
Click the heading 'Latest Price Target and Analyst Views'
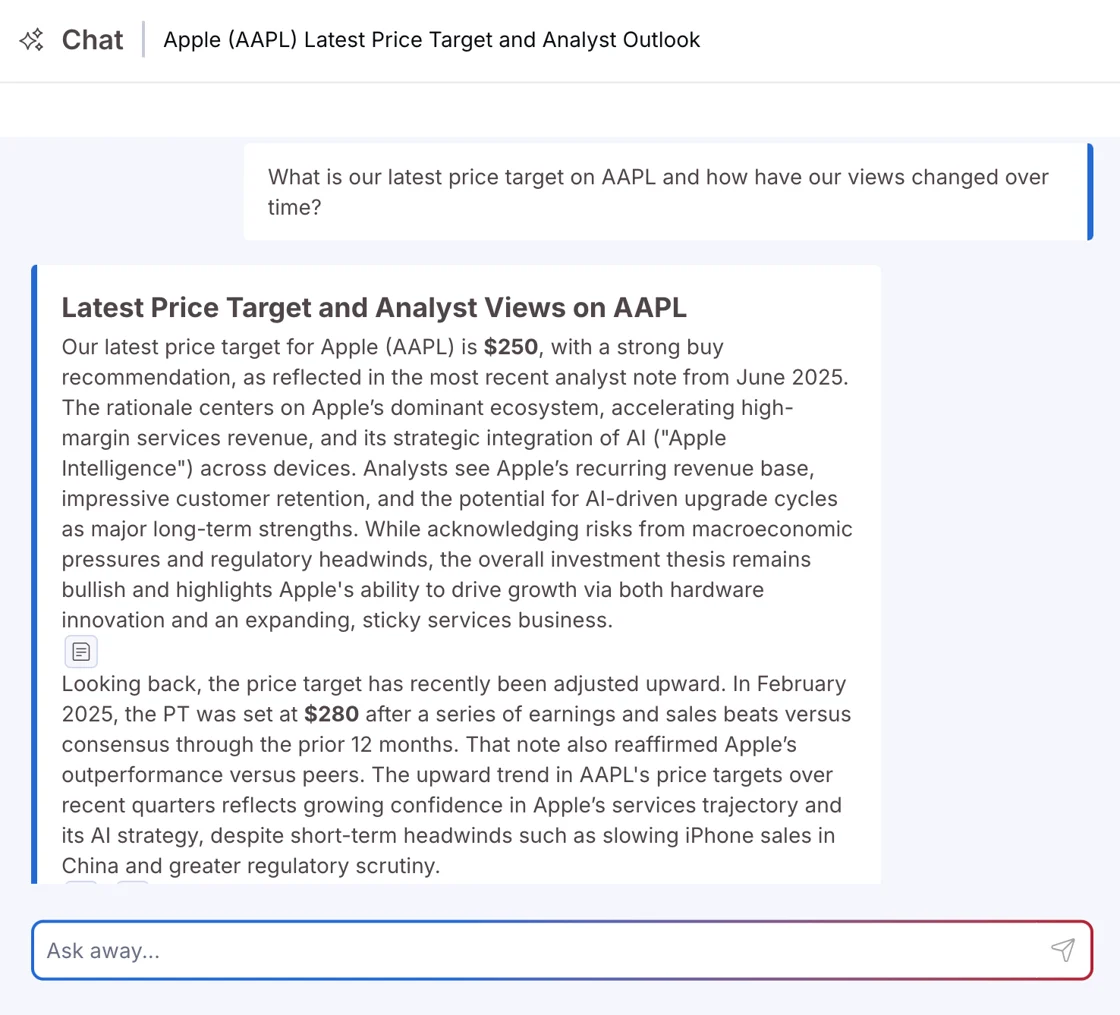pyautogui.click(x=374, y=307)
